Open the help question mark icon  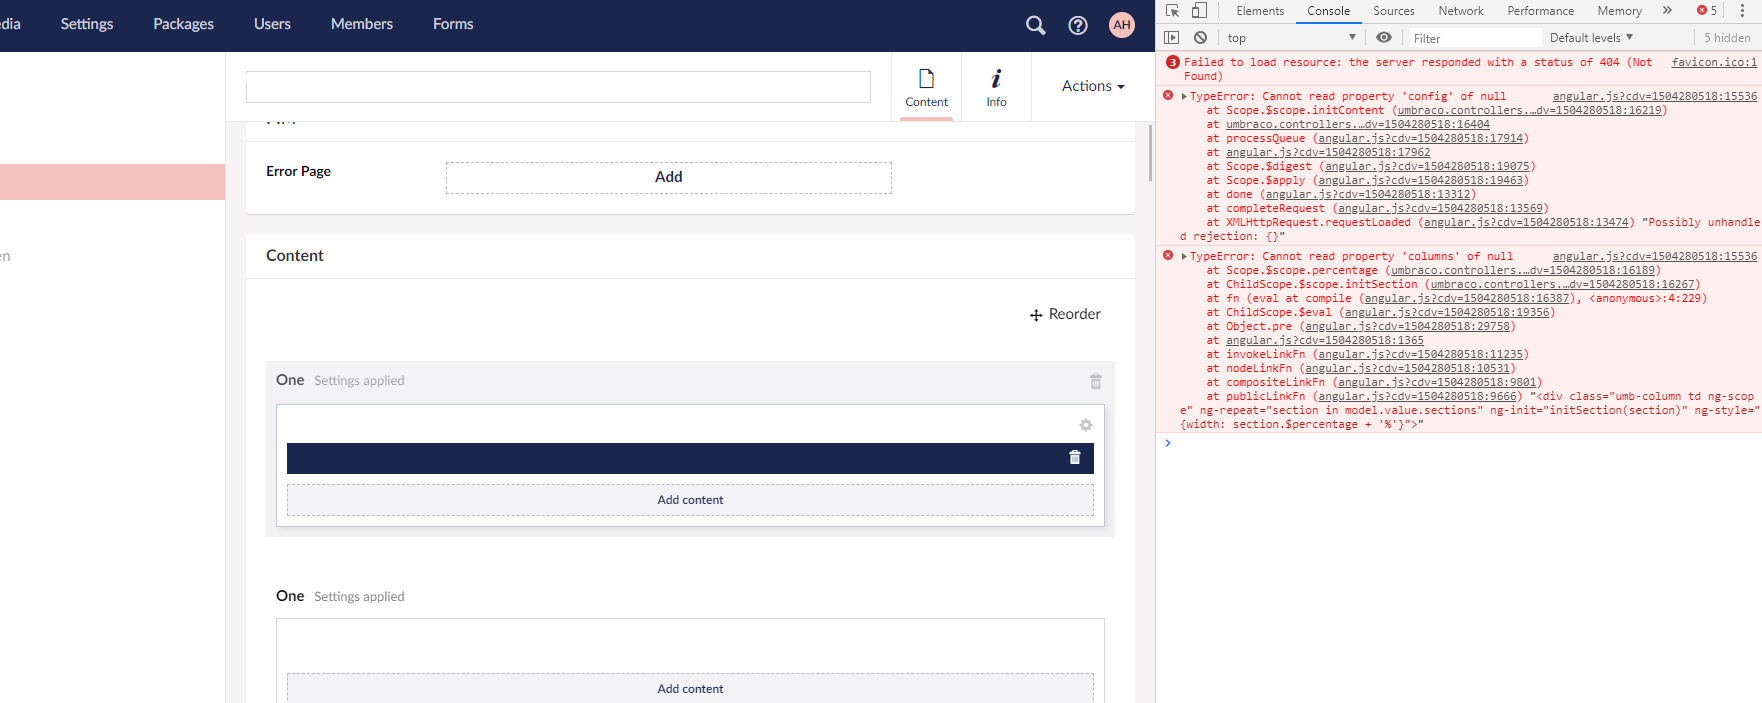point(1078,25)
